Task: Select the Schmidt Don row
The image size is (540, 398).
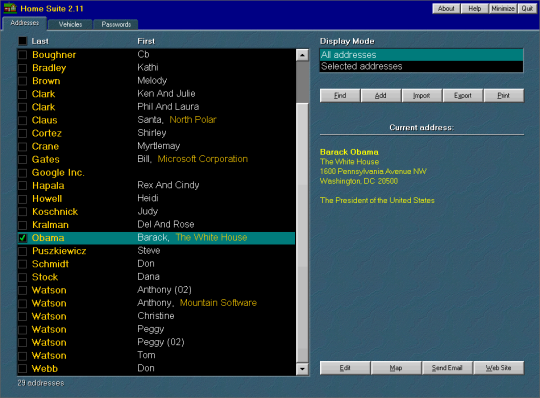Action: coord(156,264)
